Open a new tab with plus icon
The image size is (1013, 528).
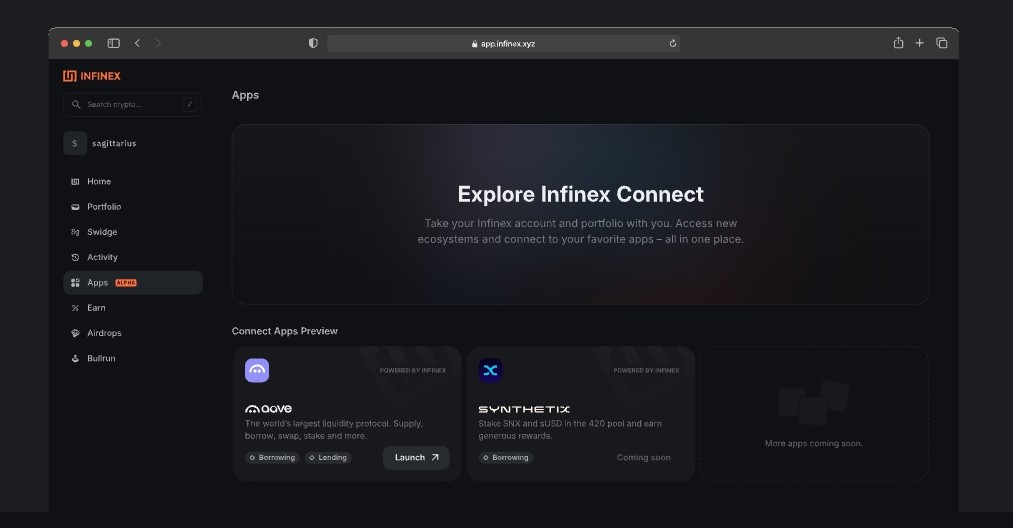(x=919, y=43)
